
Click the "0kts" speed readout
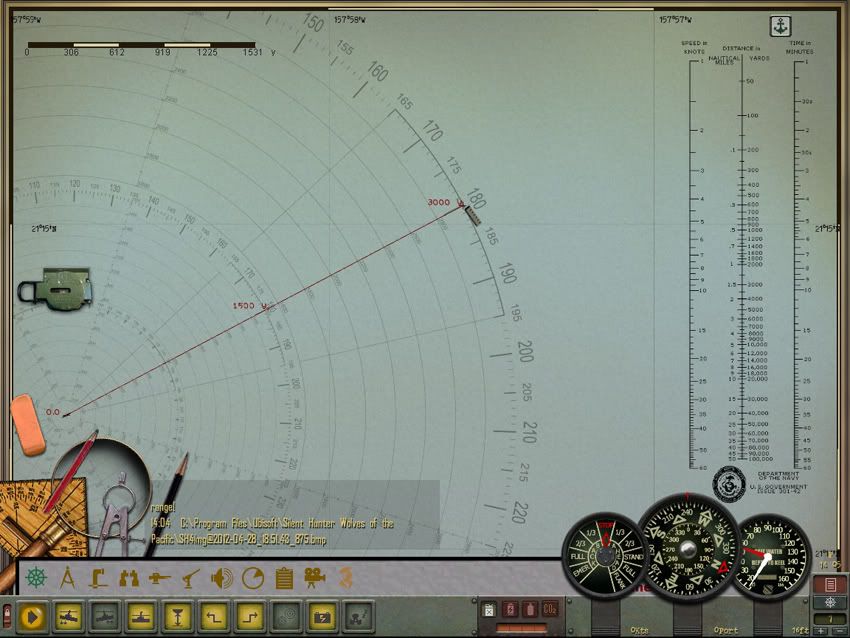640,630
